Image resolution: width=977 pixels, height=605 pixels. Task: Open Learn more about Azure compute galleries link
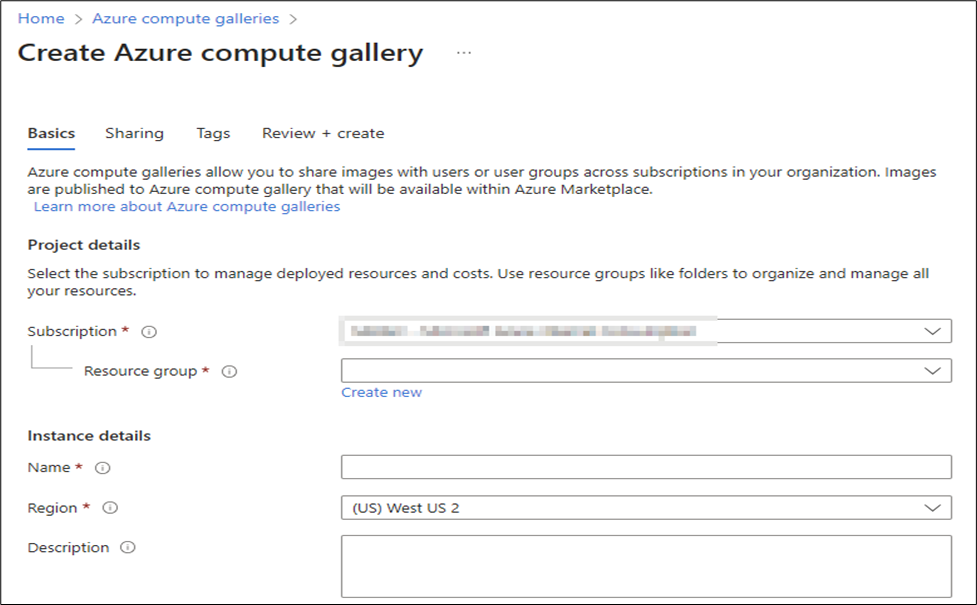tap(187, 207)
